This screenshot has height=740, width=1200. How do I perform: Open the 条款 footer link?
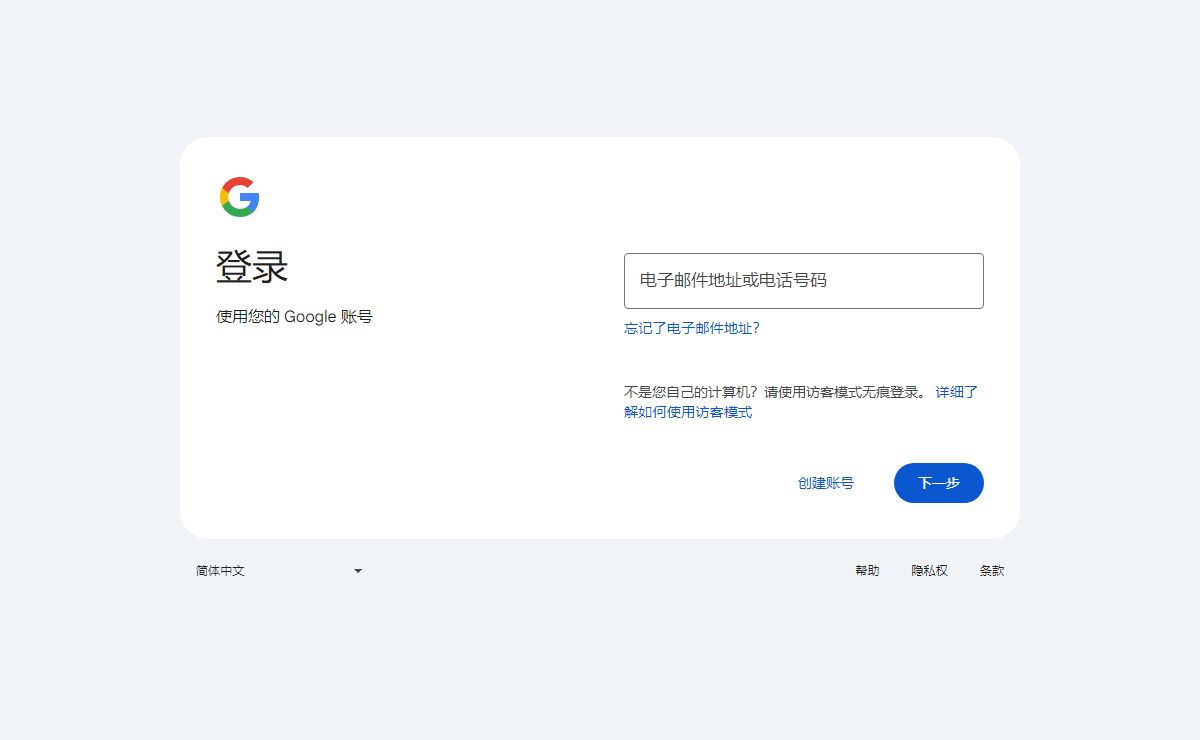click(x=992, y=571)
